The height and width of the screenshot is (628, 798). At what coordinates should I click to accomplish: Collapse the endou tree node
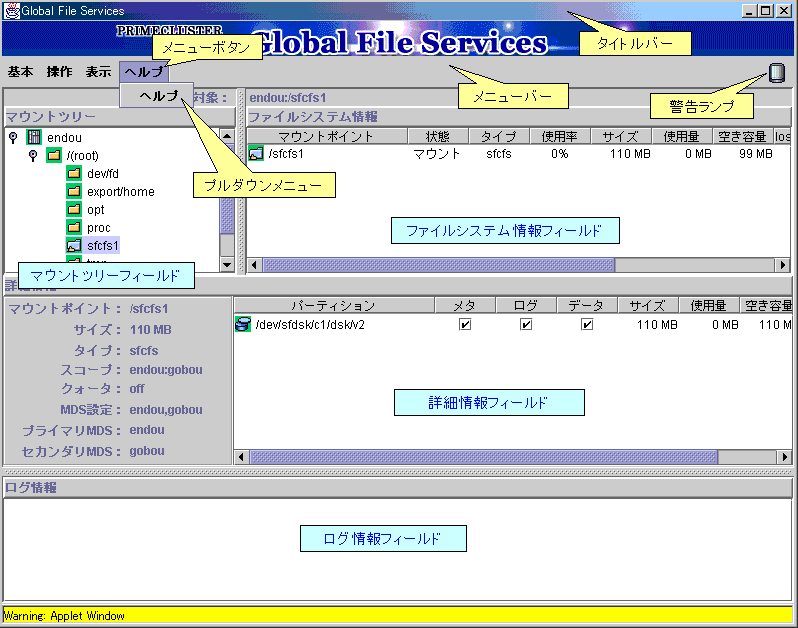pyautogui.click(x=13, y=137)
